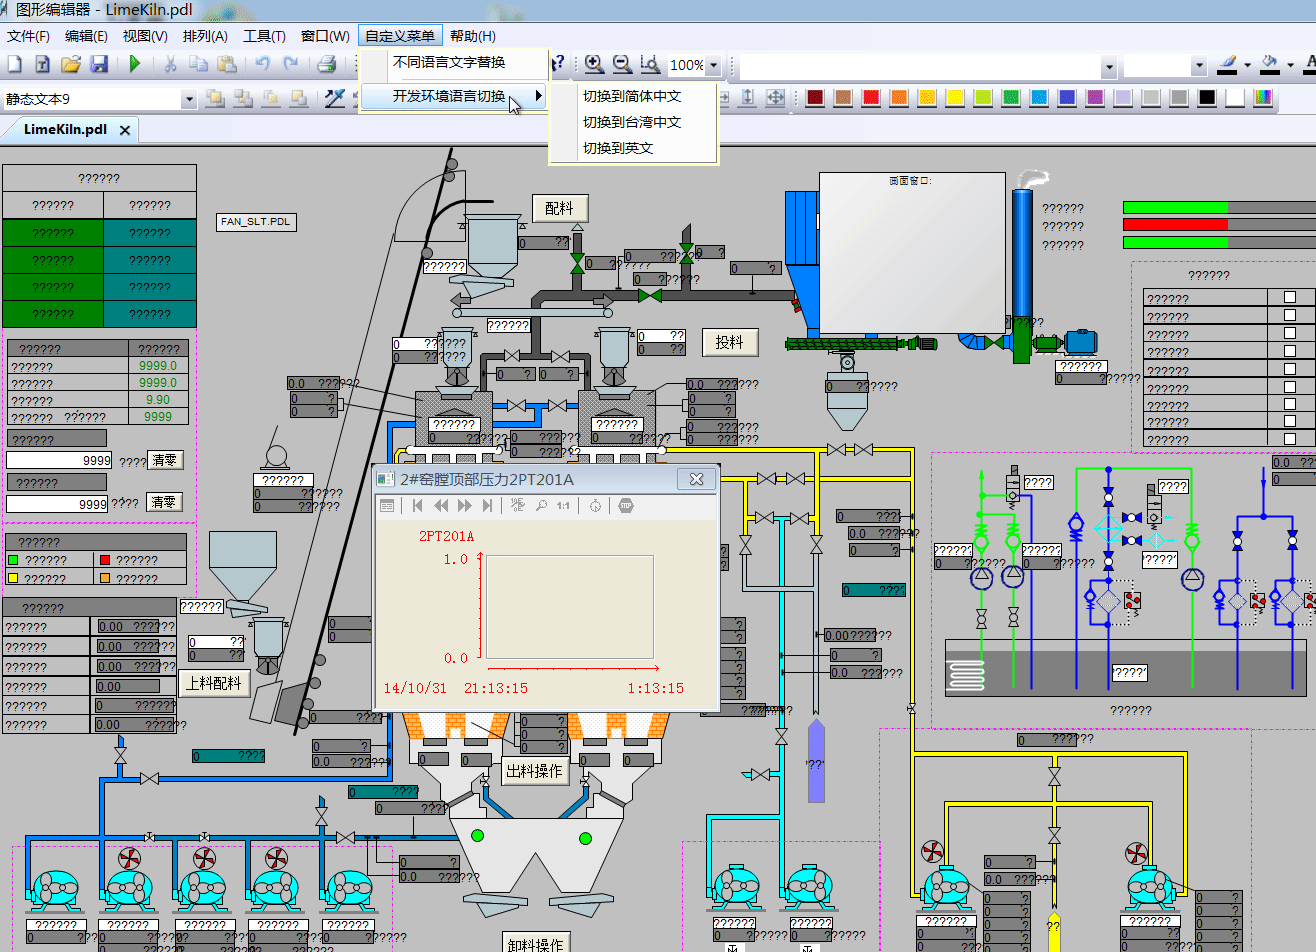This screenshot has width=1316, height=952.
Task: Select 切换到英文 from the submenu
Action: [x=618, y=148]
